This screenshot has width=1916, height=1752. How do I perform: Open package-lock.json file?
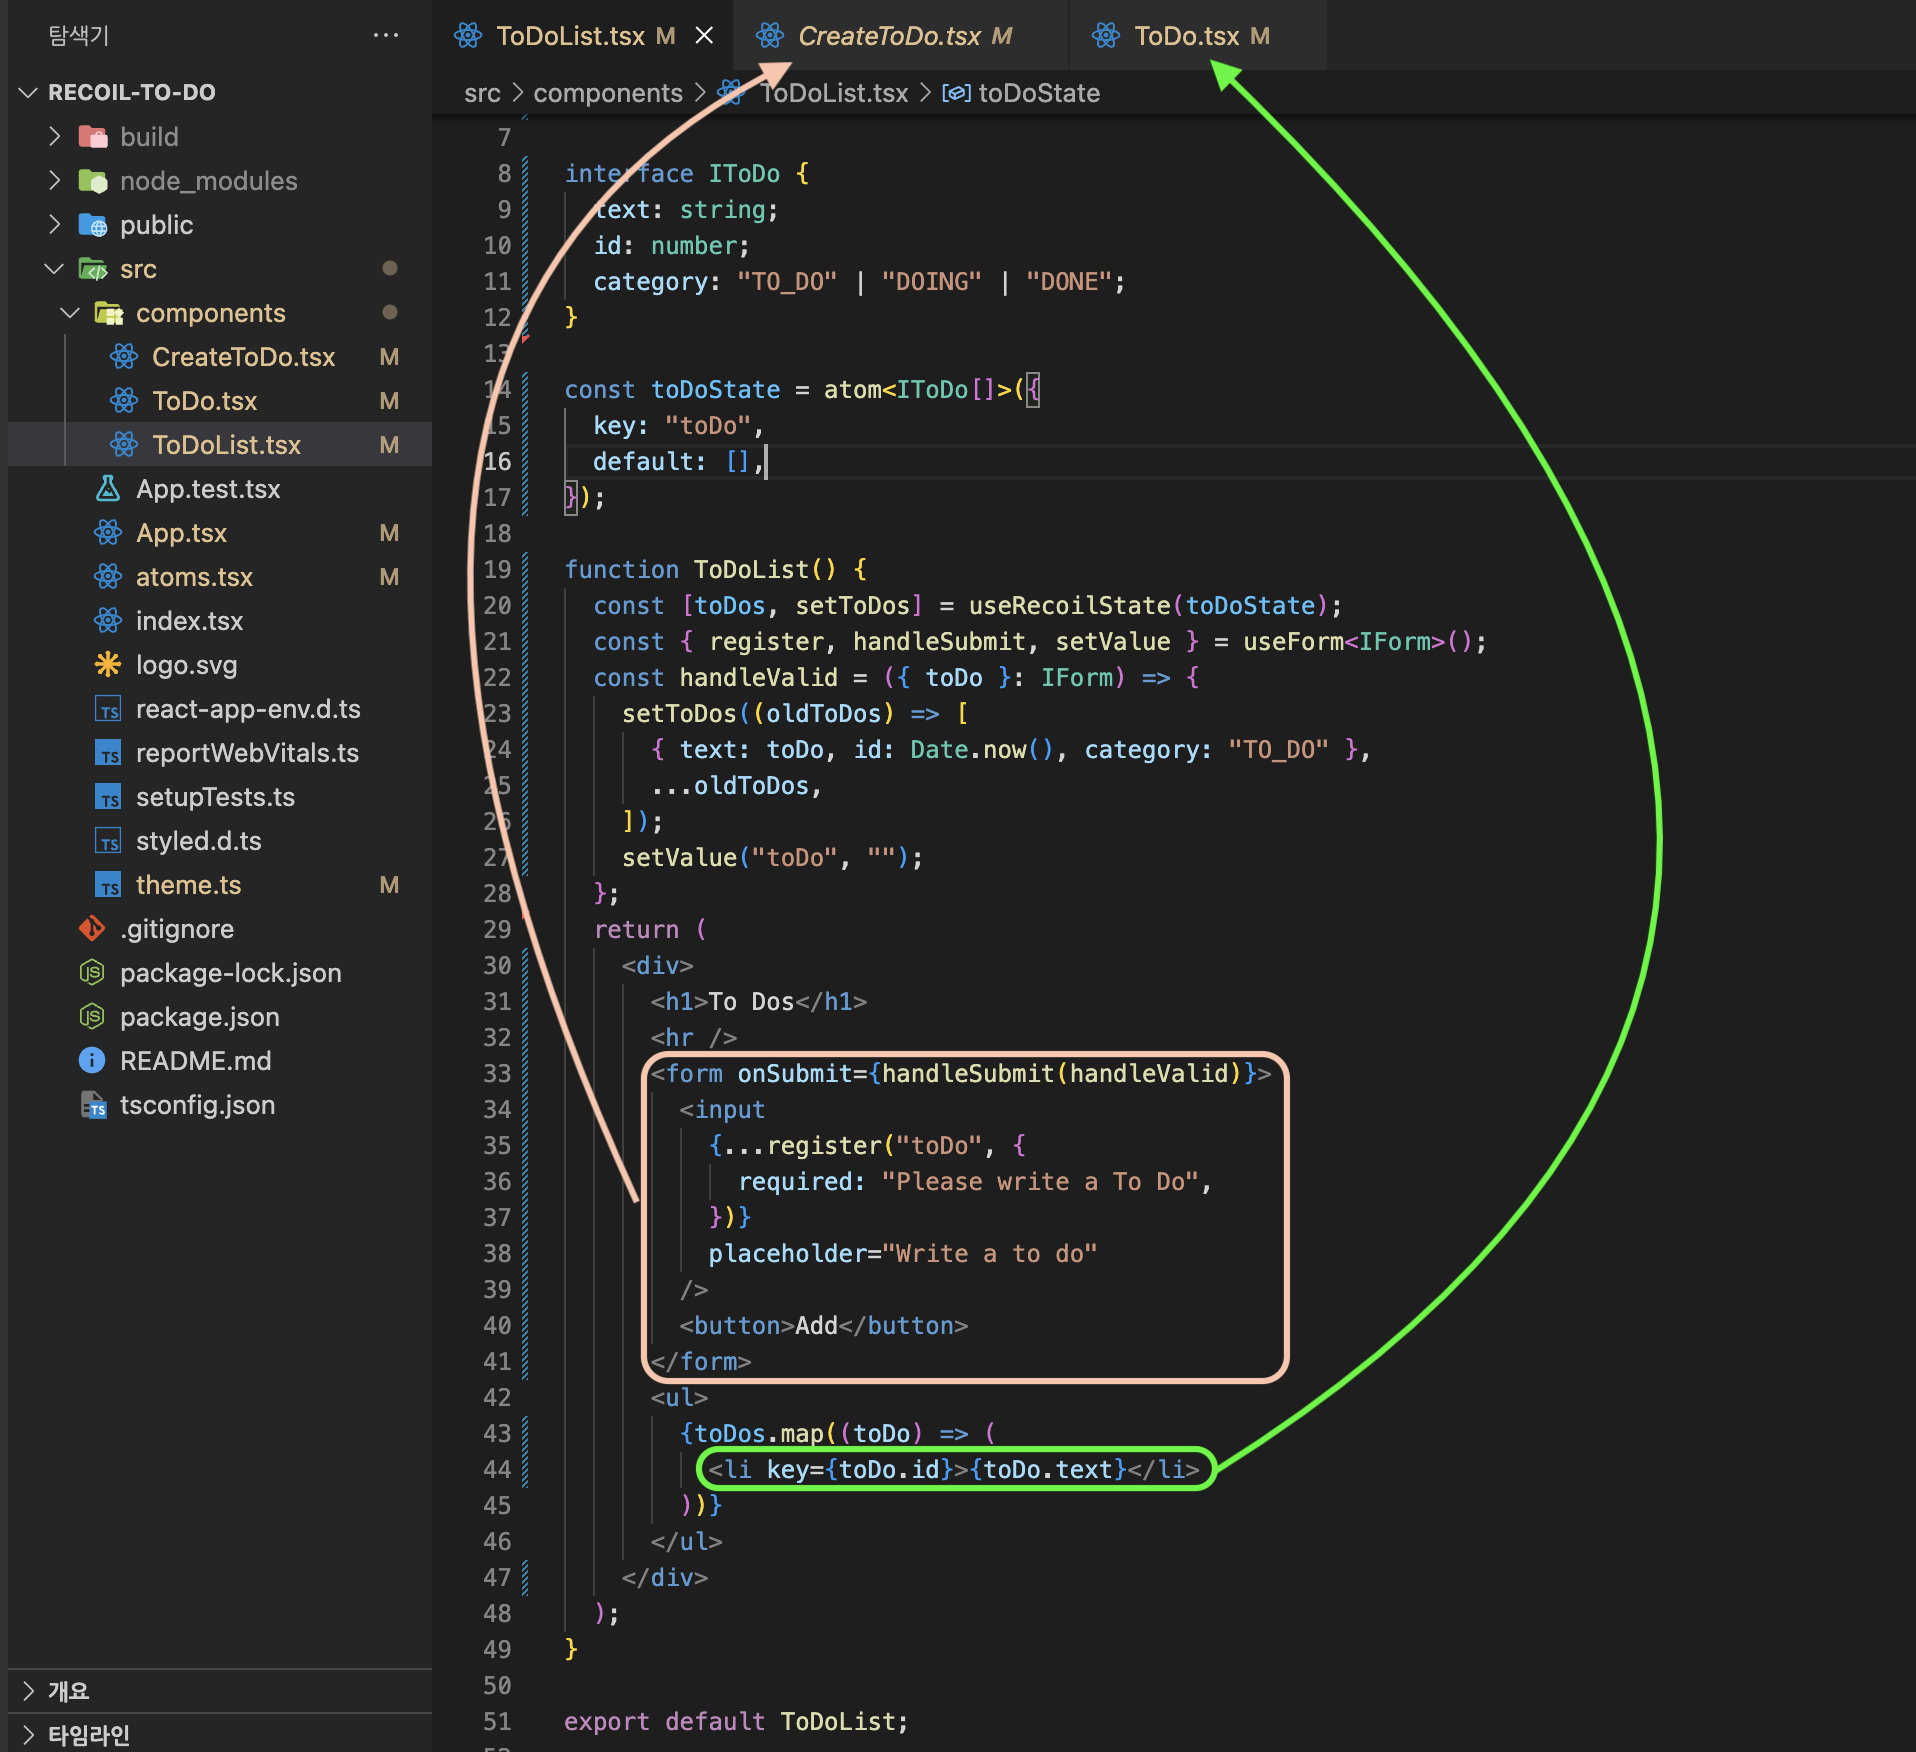coord(230,973)
